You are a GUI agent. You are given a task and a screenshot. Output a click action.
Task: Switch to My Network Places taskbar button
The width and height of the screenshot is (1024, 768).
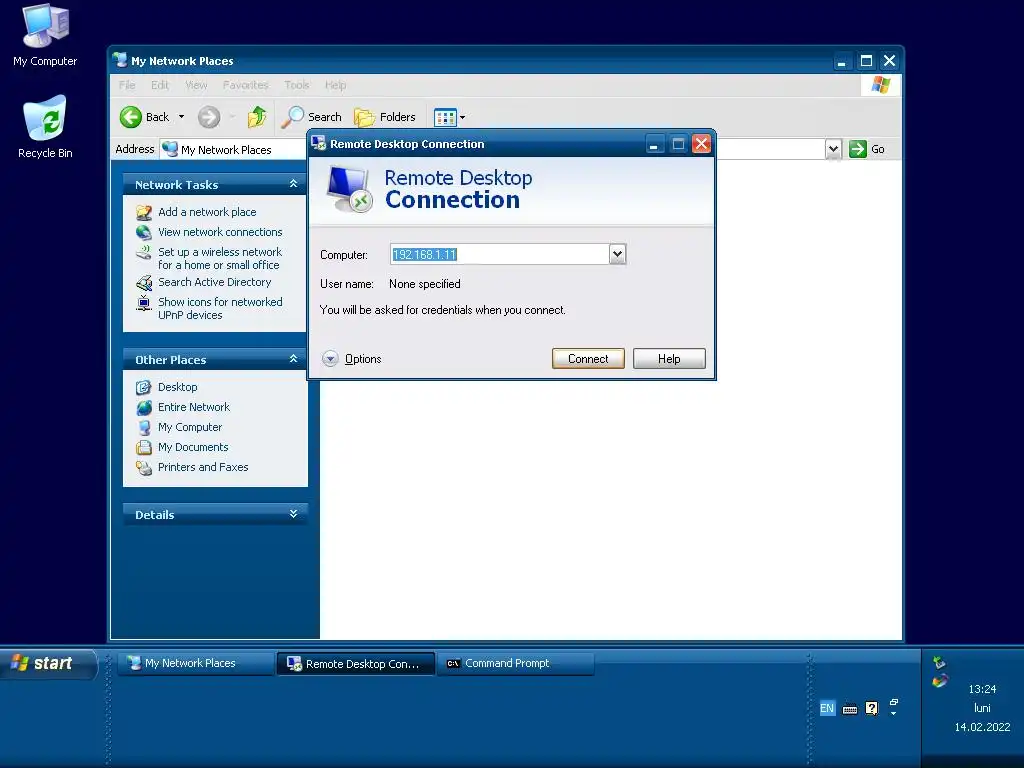[x=196, y=663]
